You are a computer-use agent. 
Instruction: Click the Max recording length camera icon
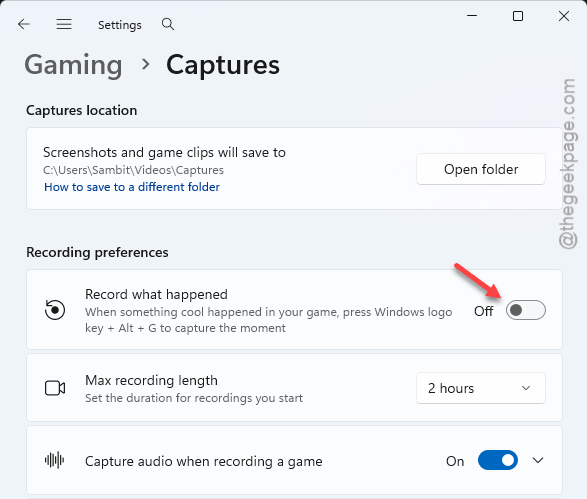click(x=55, y=388)
